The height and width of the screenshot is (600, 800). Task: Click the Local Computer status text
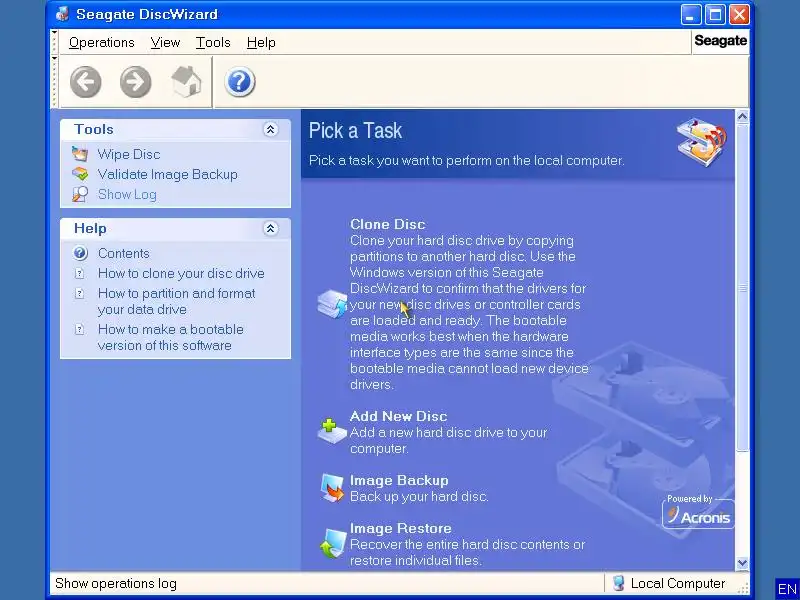pos(678,583)
